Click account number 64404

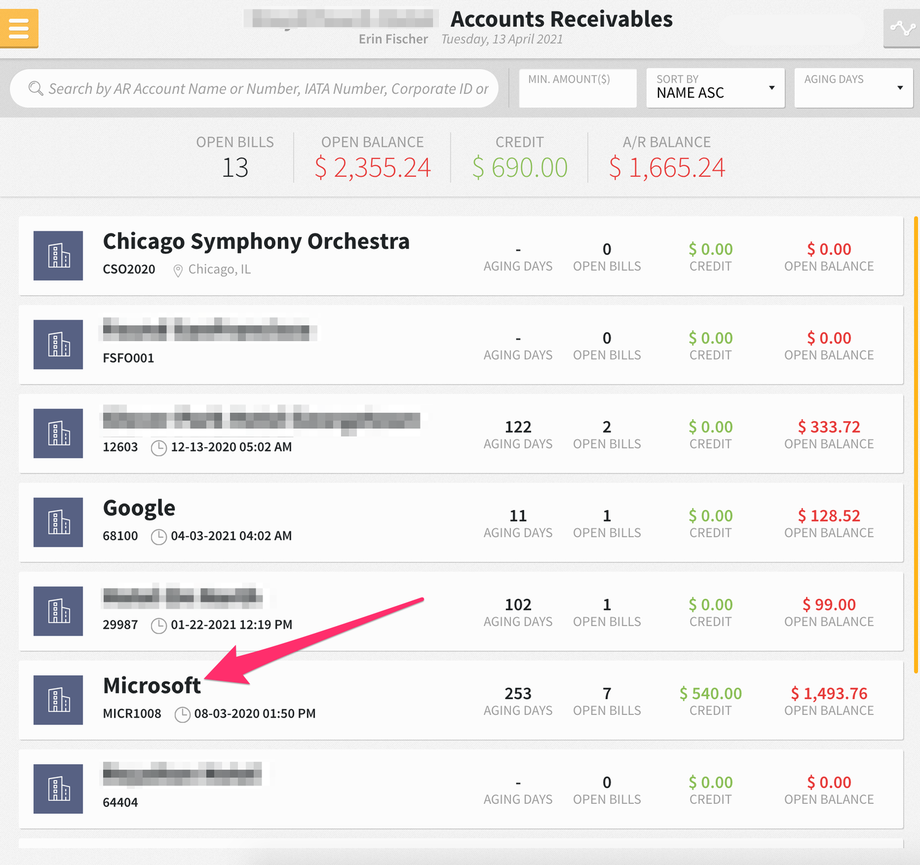[120, 802]
